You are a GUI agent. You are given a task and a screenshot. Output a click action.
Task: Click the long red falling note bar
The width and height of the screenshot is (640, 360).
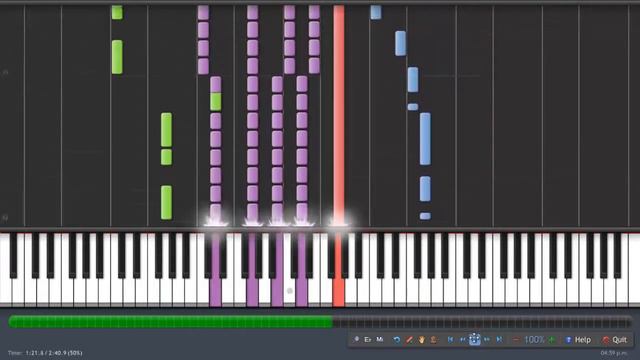(x=339, y=114)
